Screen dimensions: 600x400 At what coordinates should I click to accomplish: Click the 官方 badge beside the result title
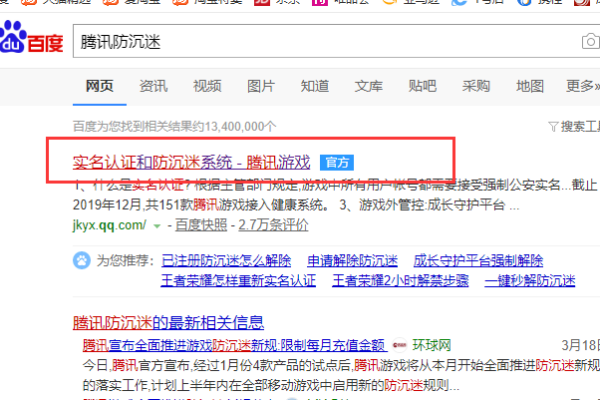coord(337,162)
